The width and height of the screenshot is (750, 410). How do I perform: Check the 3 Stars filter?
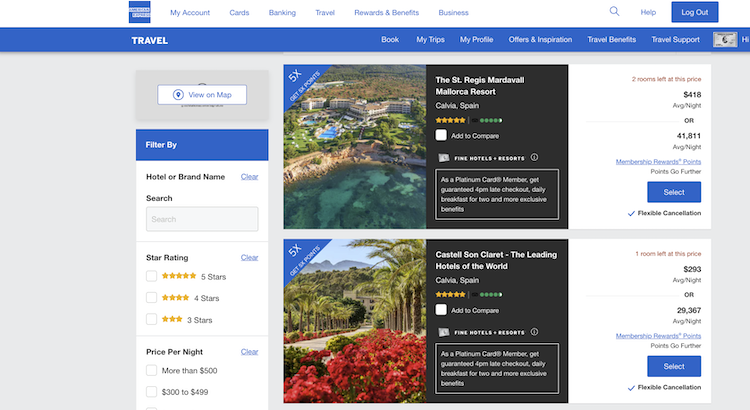coord(151,319)
